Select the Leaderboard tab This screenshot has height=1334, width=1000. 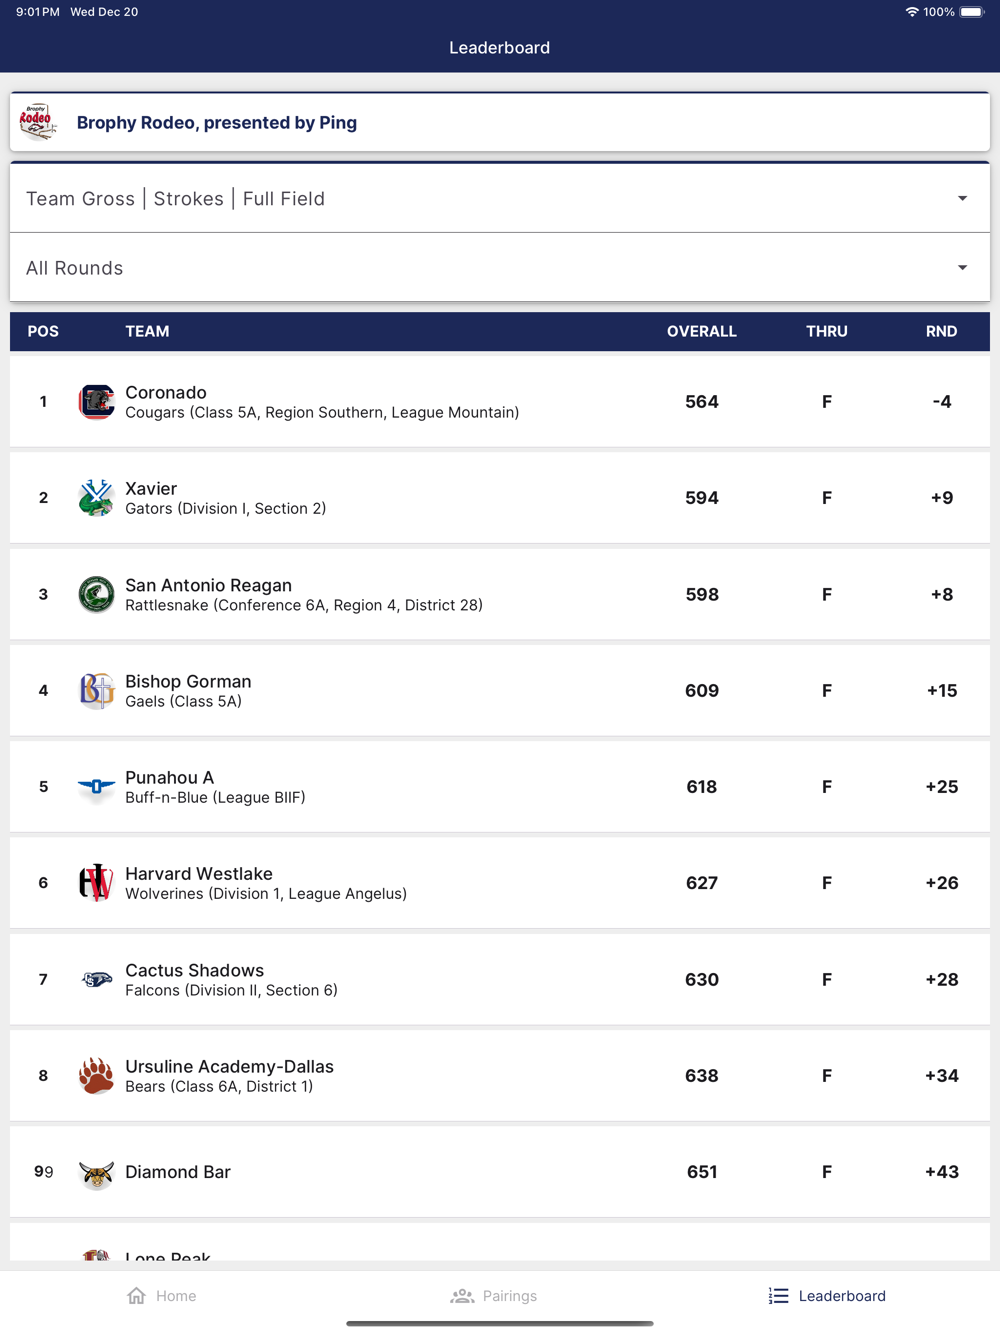[827, 1296]
